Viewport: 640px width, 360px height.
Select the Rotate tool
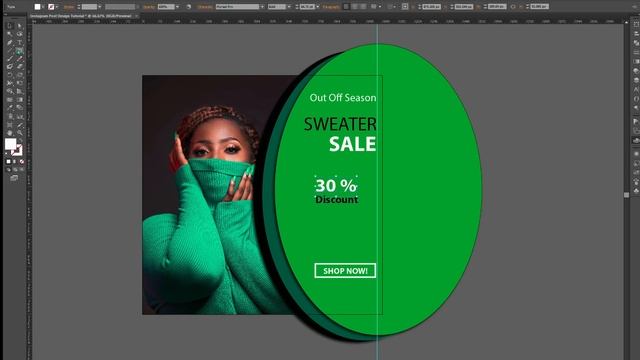[x=9, y=75]
